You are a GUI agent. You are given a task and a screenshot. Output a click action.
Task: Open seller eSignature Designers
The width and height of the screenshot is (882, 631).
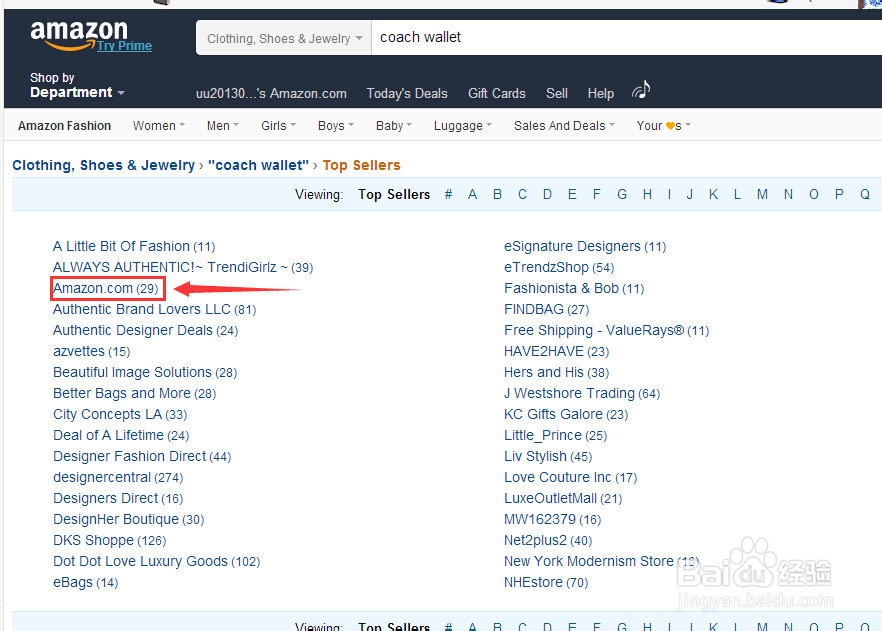585,246
